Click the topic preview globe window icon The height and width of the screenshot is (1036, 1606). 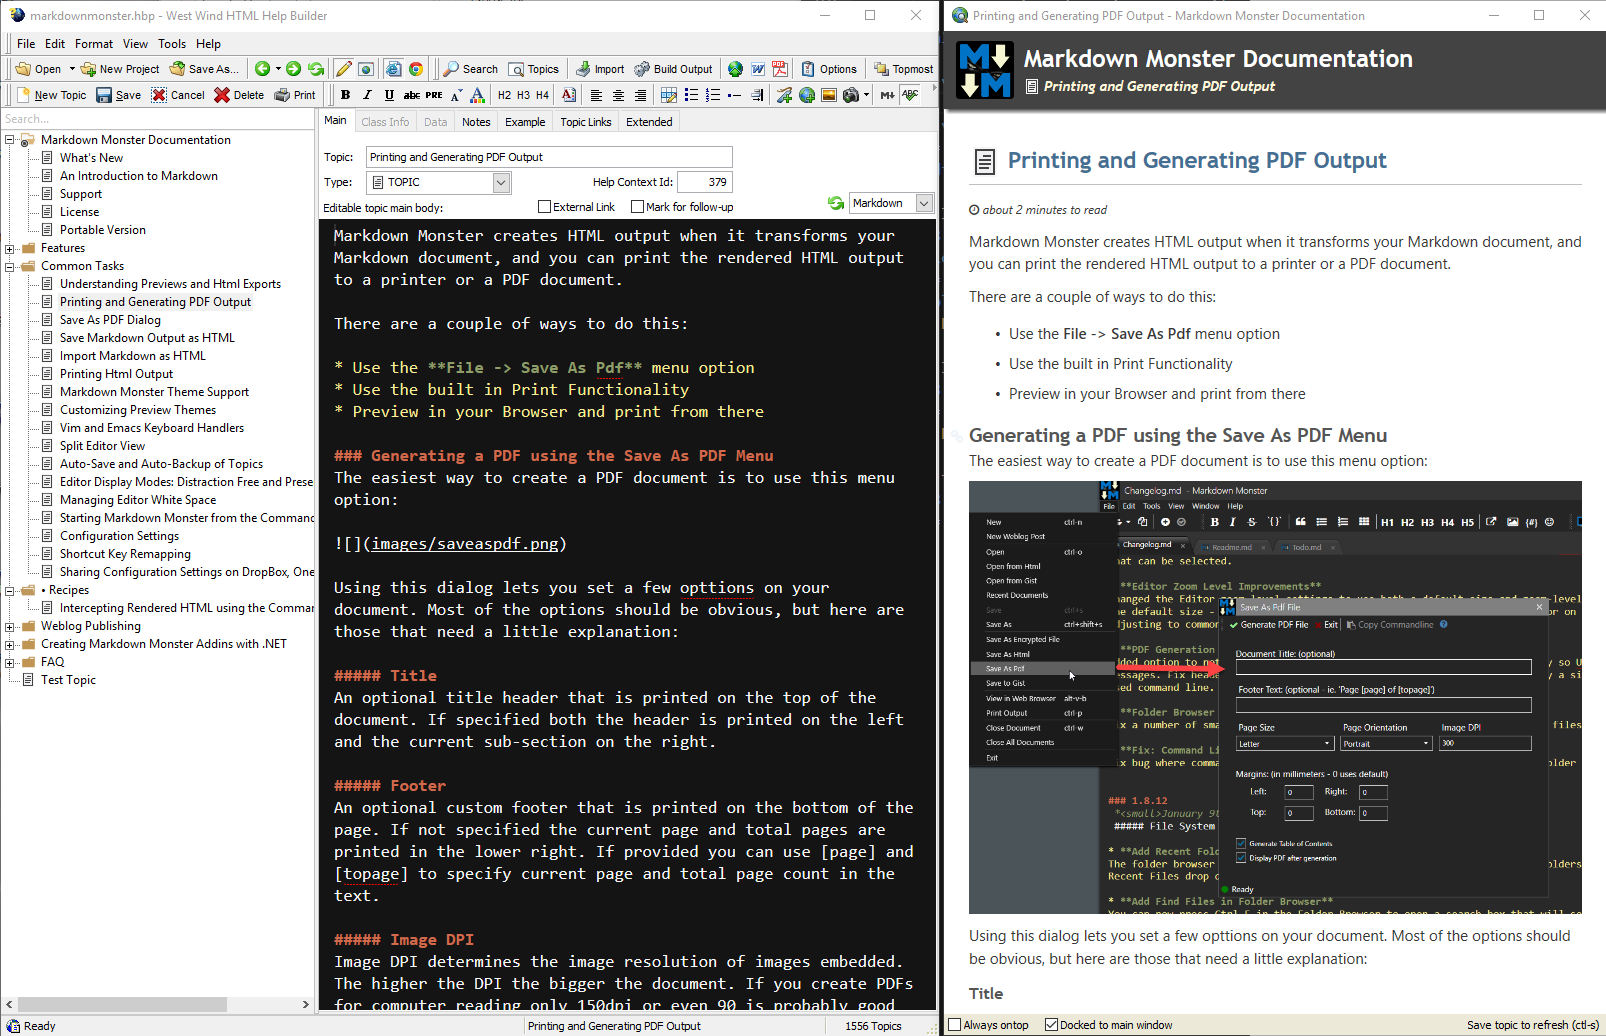(366, 69)
